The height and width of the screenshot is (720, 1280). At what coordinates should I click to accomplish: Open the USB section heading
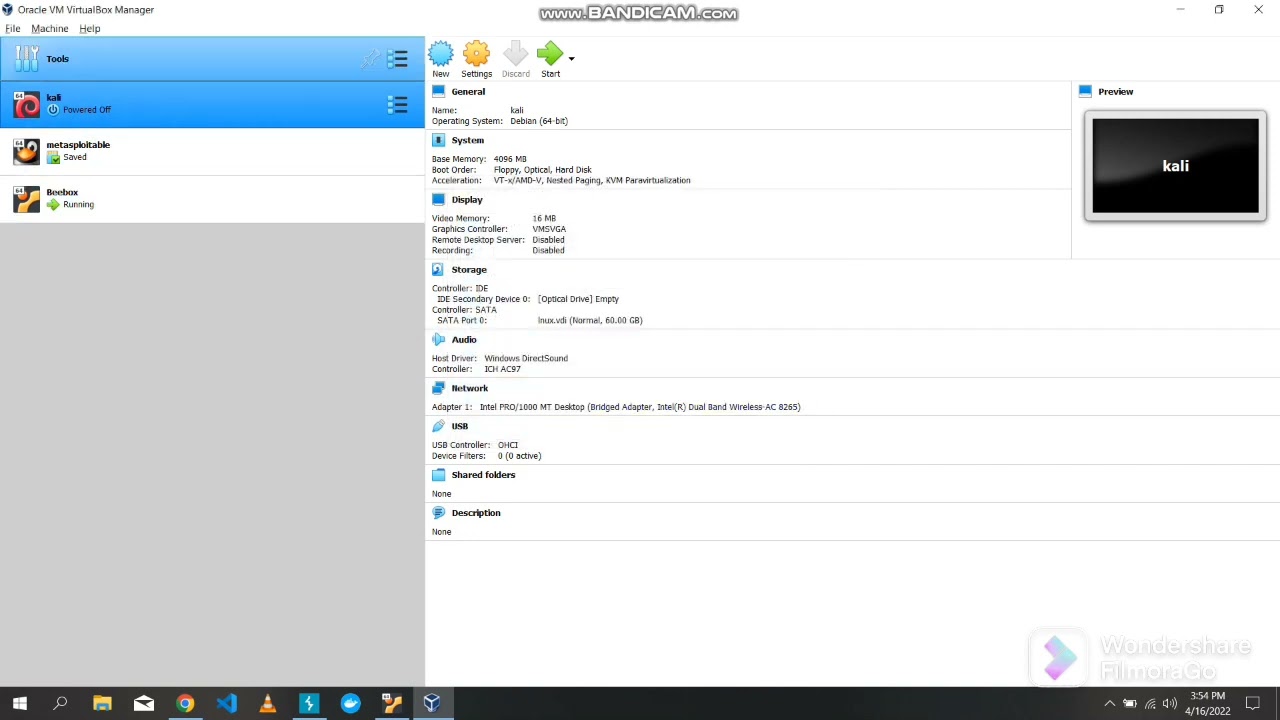point(460,426)
